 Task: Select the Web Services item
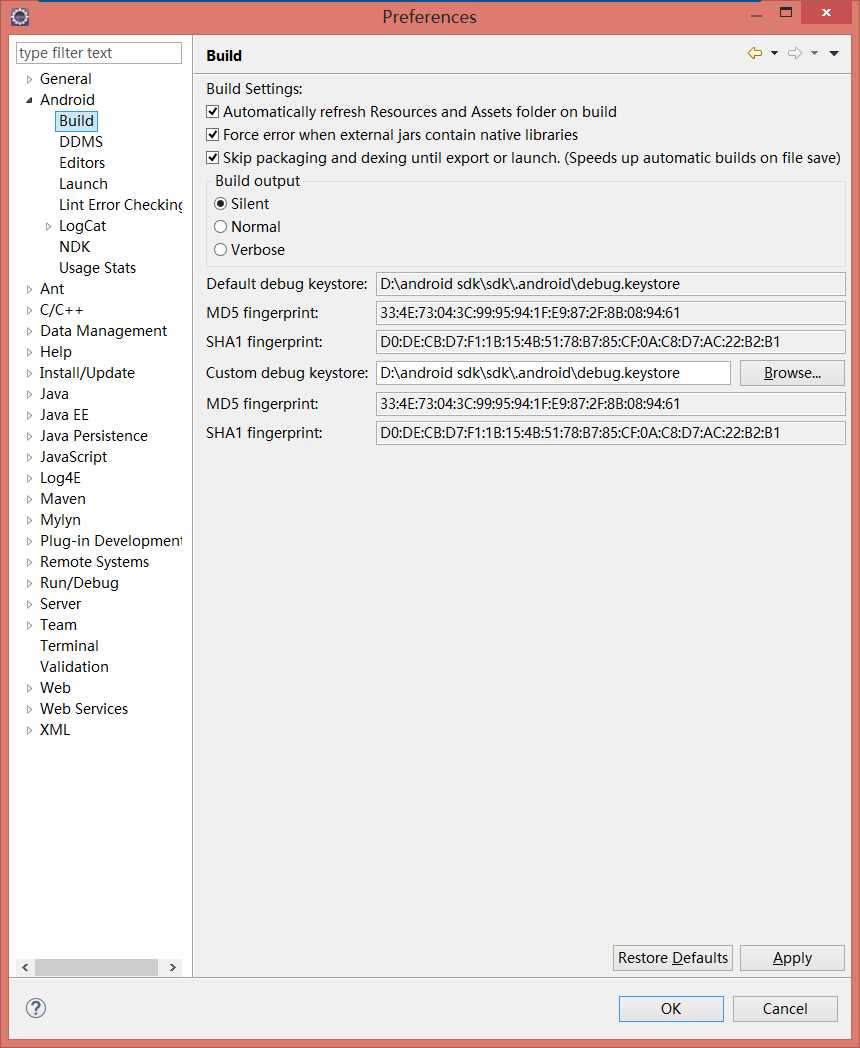[x=84, y=708]
